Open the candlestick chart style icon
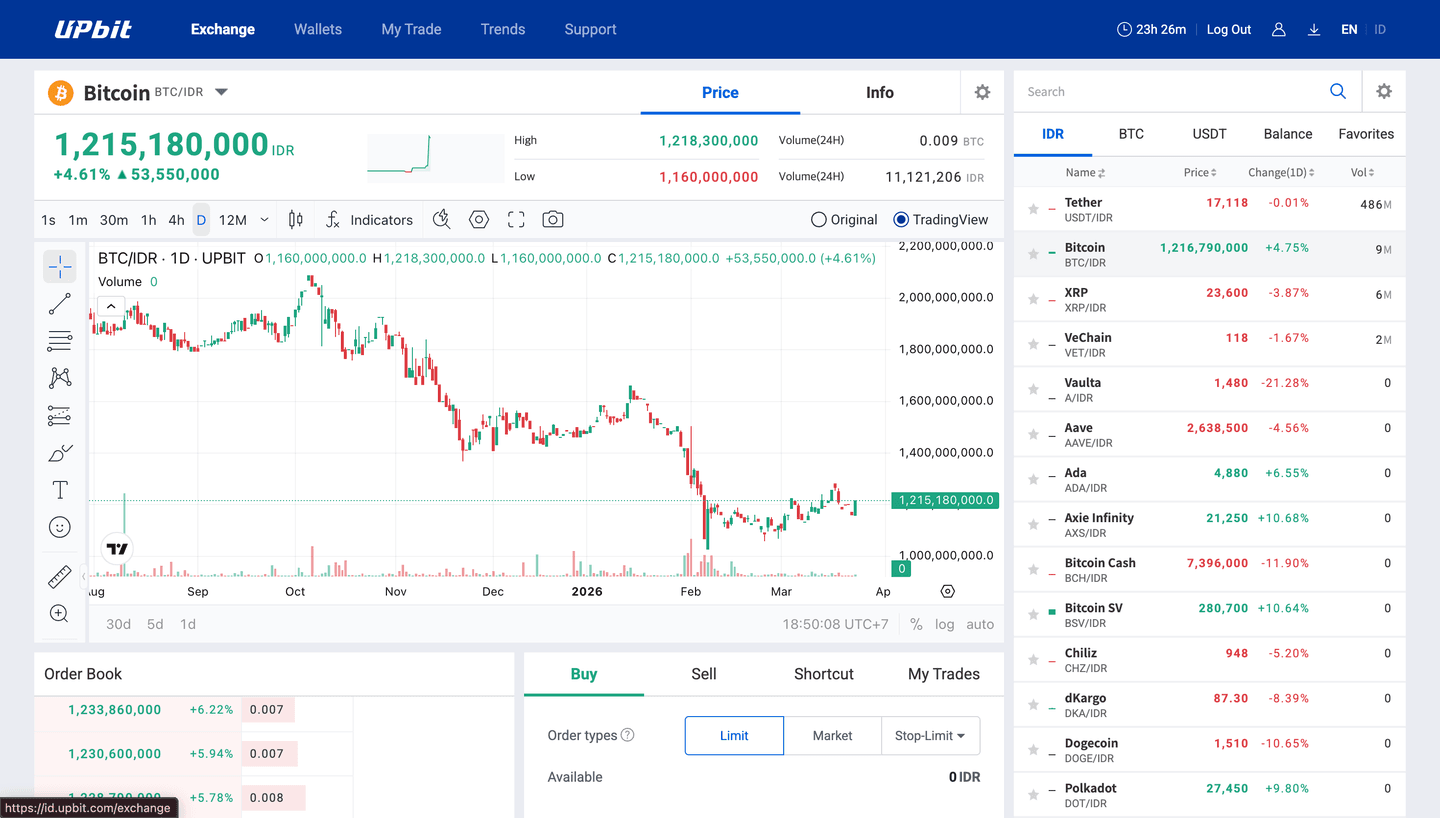 [x=296, y=220]
